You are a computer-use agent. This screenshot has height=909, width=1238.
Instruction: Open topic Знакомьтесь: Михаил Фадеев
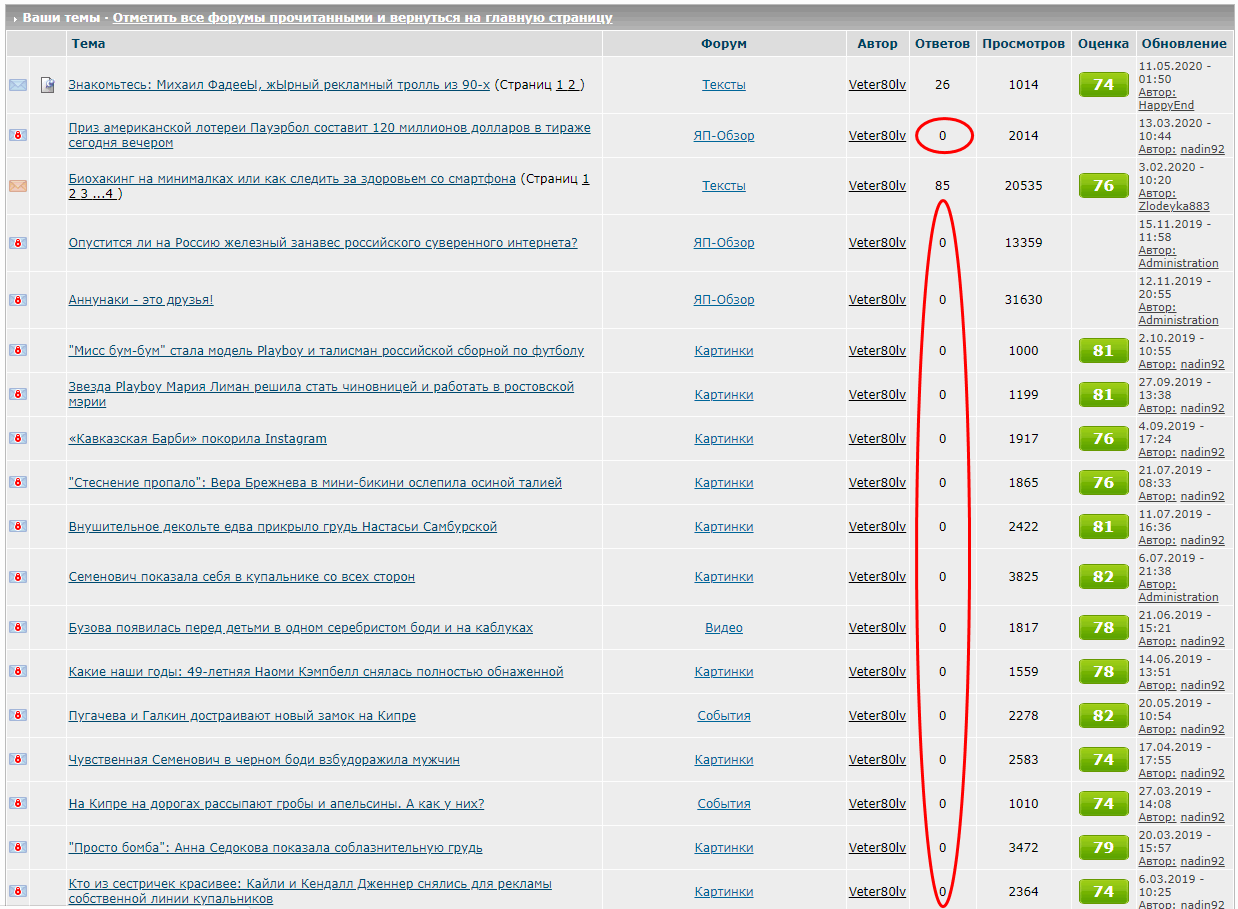pyautogui.click(x=279, y=85)
